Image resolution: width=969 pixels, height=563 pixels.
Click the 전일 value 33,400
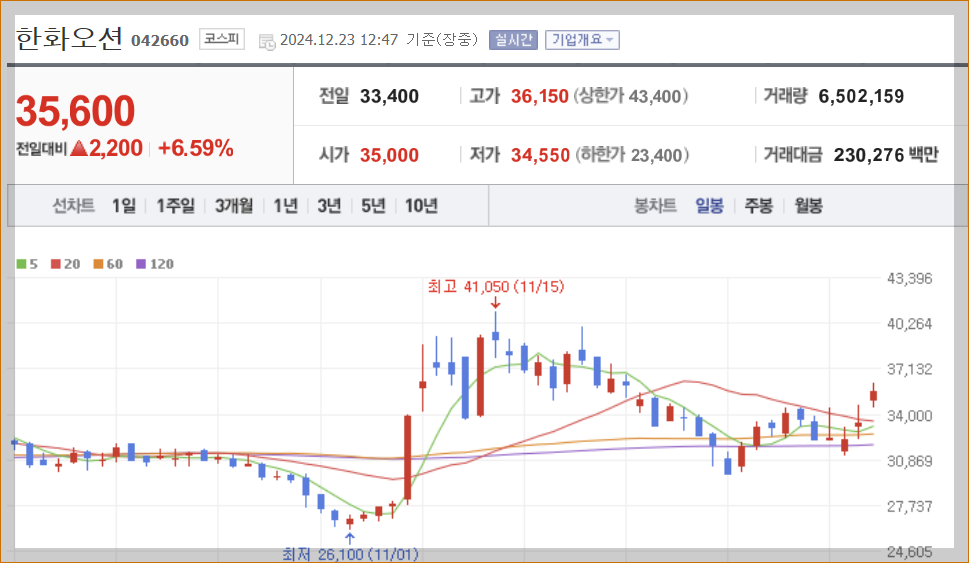coord(389,96)
